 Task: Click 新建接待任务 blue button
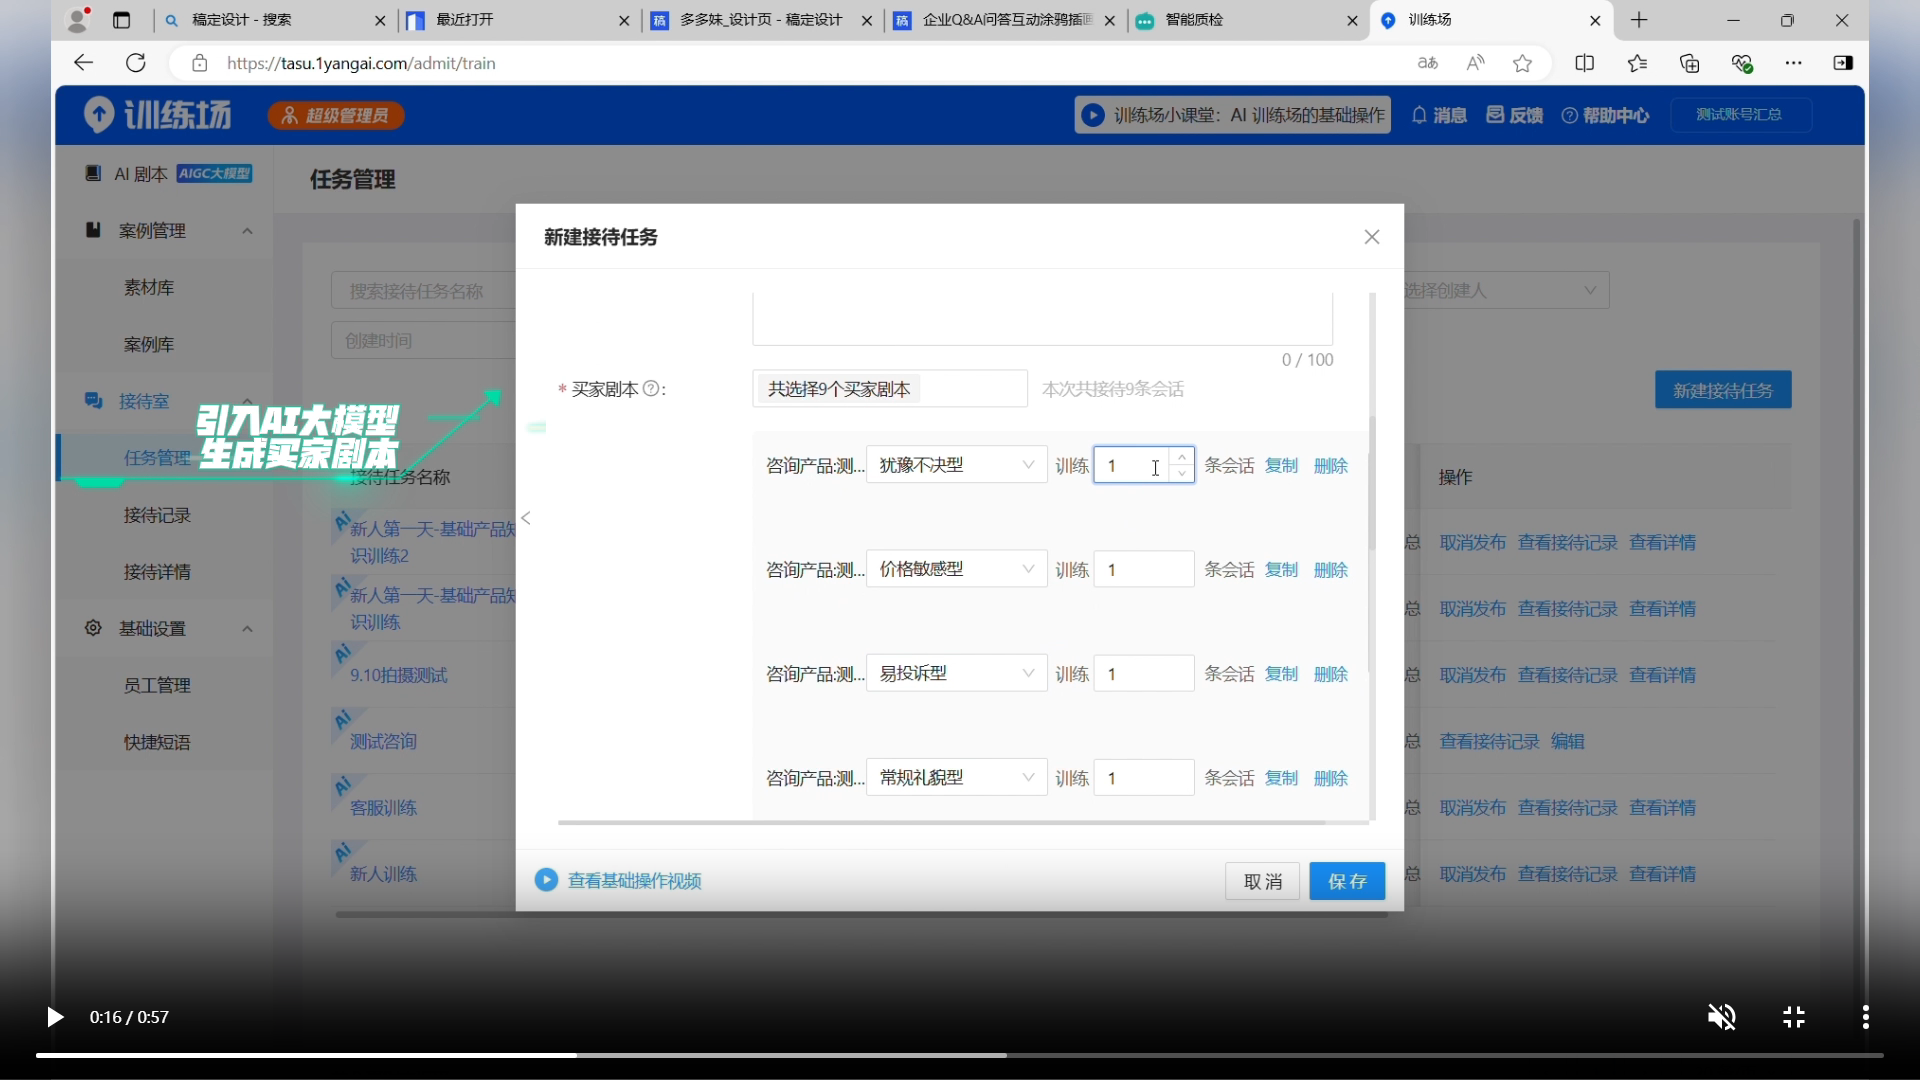(x=1723, y=390)
